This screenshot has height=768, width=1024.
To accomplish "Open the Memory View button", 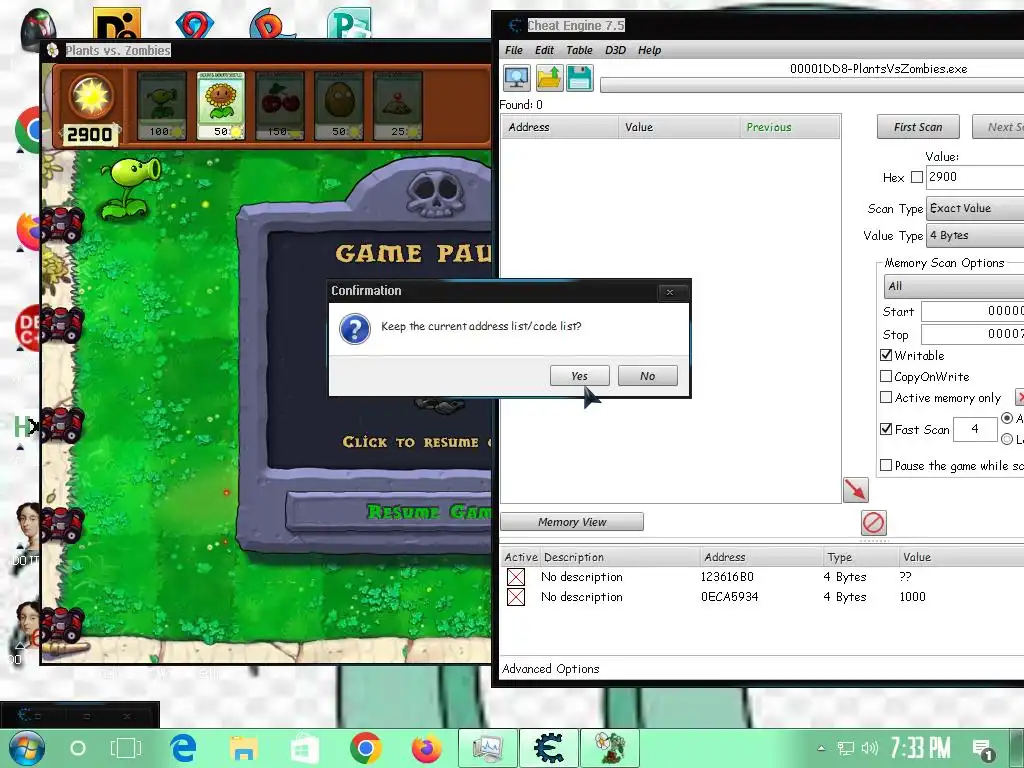I will coord(572,522).
